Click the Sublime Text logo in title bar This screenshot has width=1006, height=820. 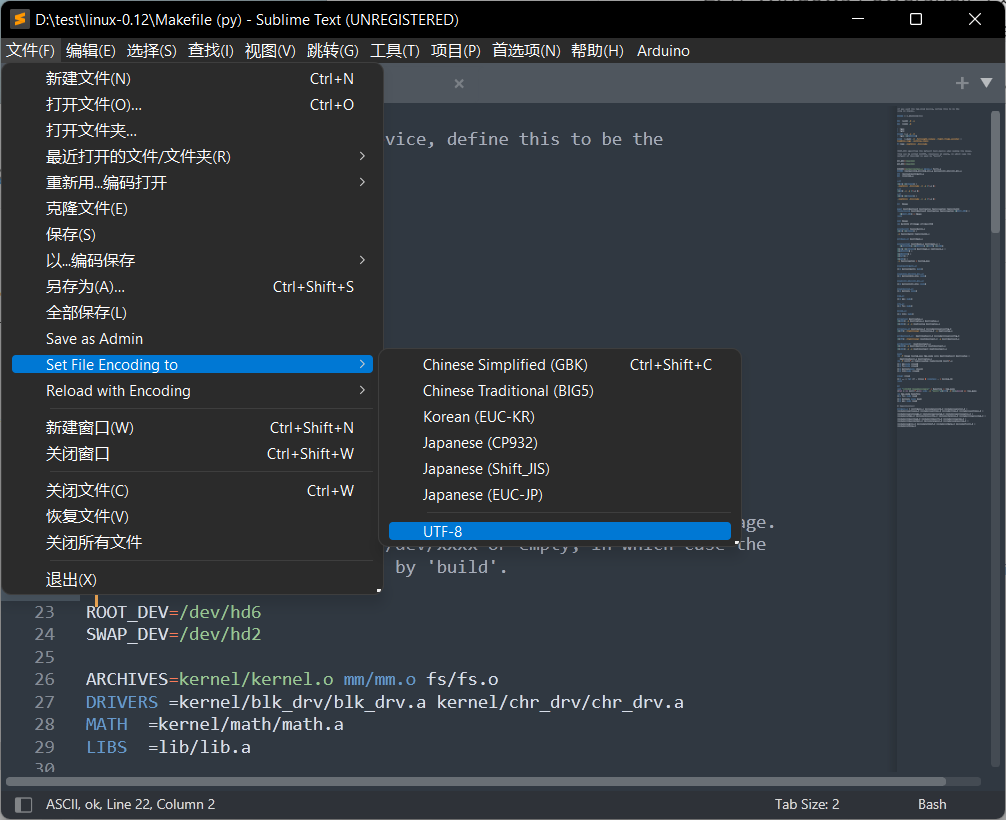[20, 19]
